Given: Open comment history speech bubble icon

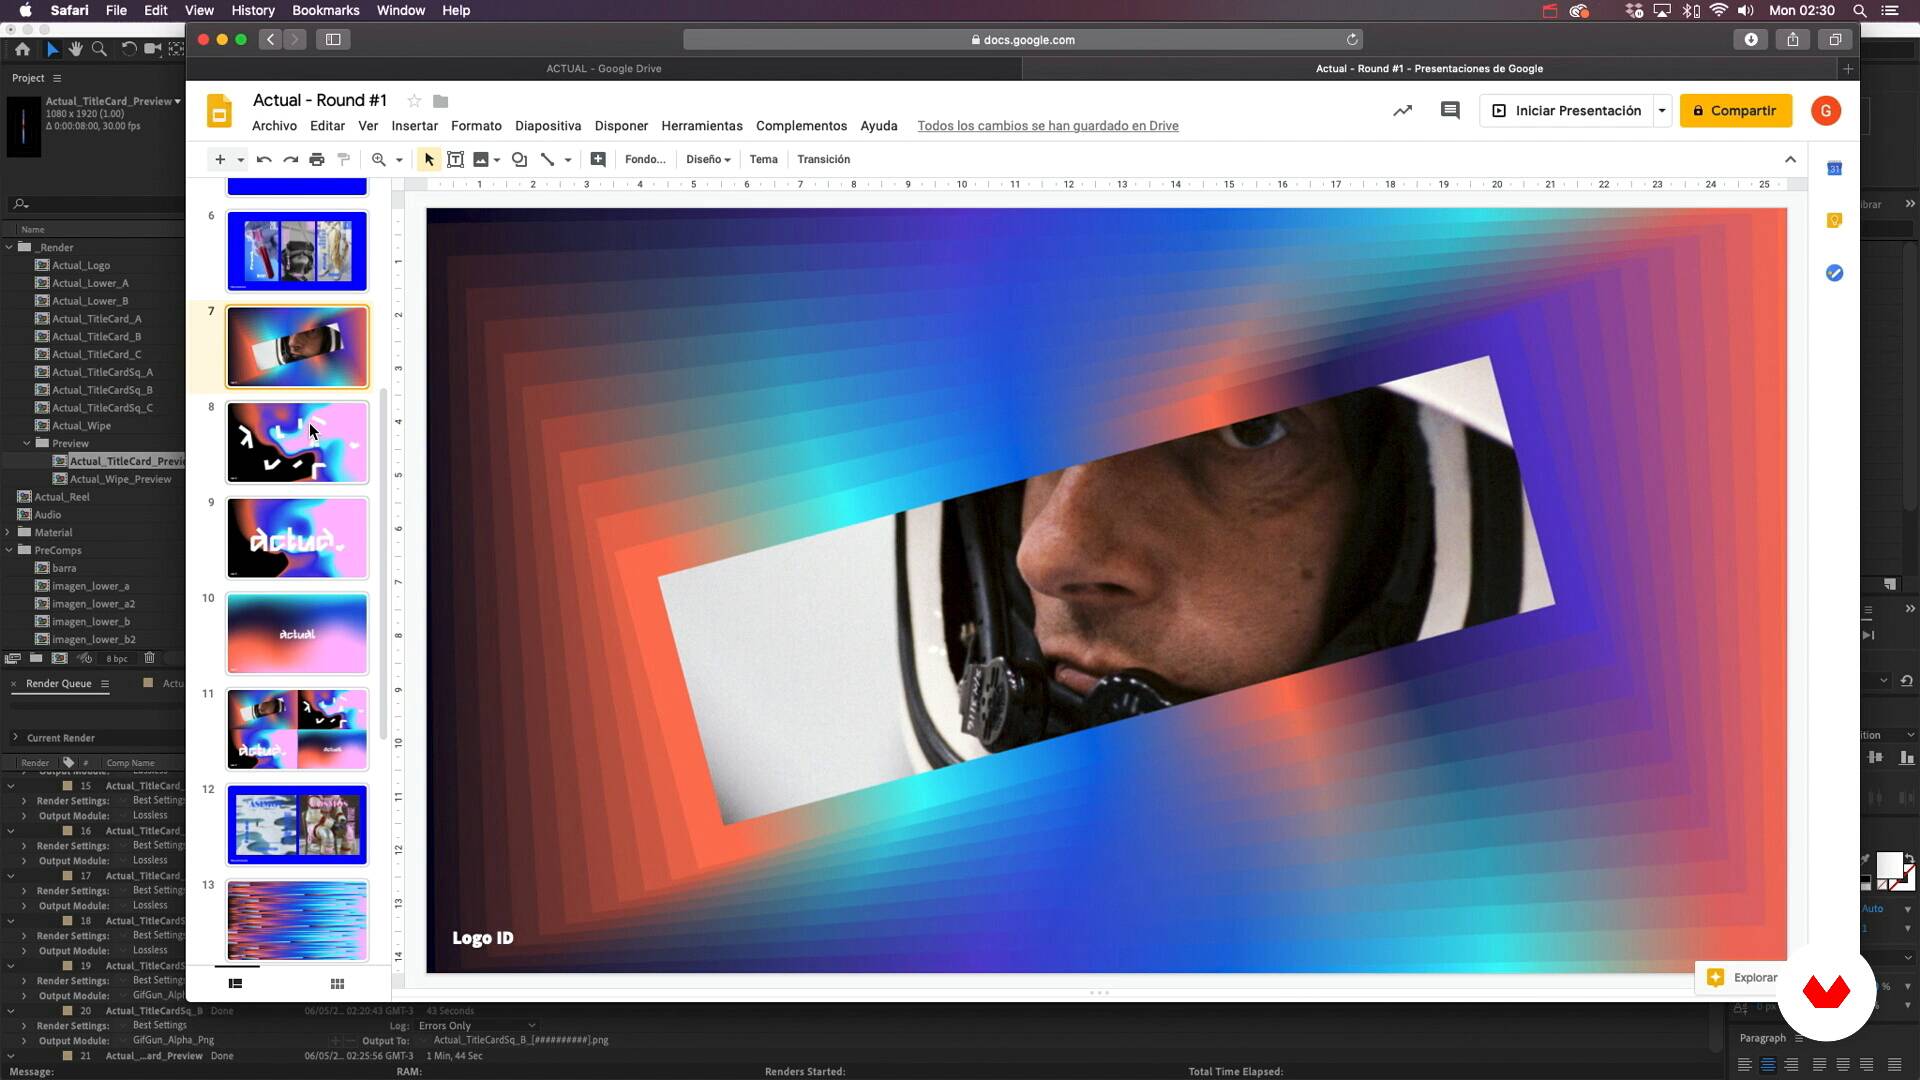Looking at the screenshot, I should pos(1450,110).
